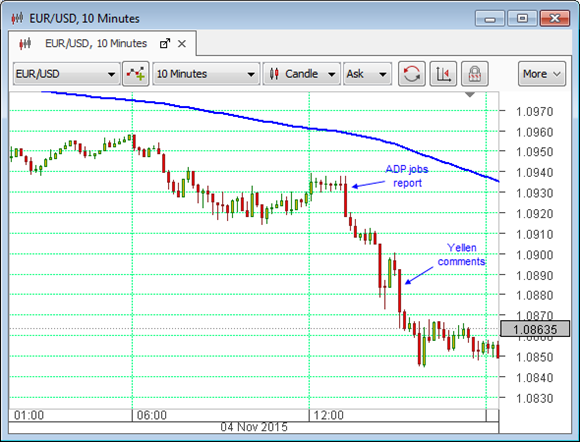The image size is (580, 442).
Task: Minimize the EUR/USD chart window
Action: click(490, 18)
